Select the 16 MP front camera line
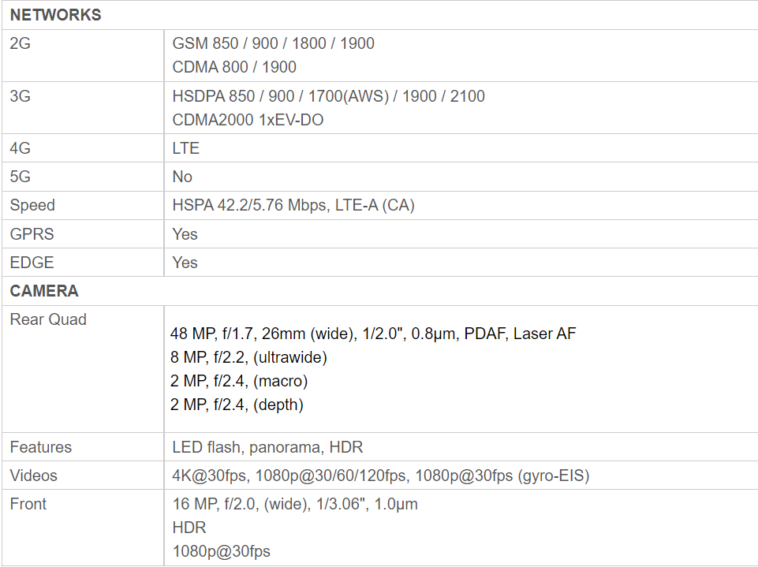The width and height of the screenshot is (758, 567). [294, 504]
